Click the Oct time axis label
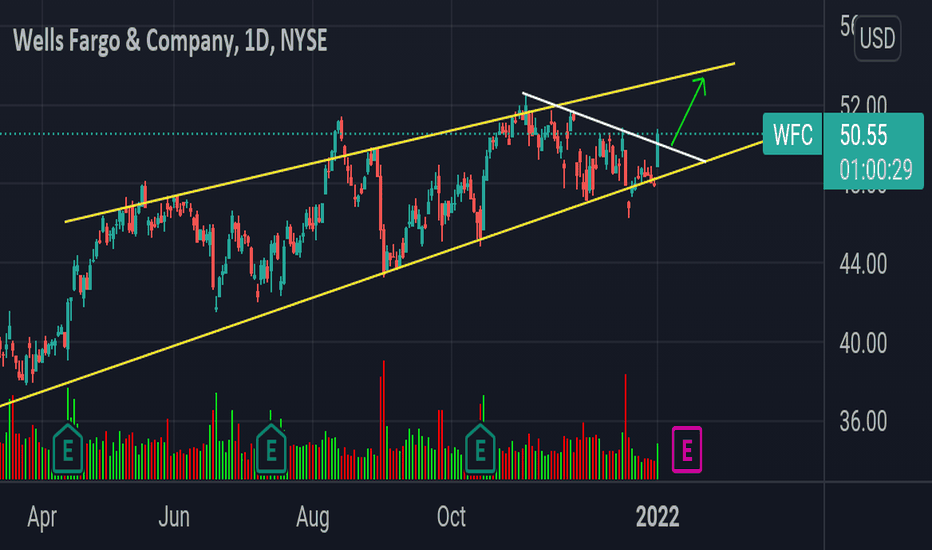 pyautogui.click(x=451, y=517)
